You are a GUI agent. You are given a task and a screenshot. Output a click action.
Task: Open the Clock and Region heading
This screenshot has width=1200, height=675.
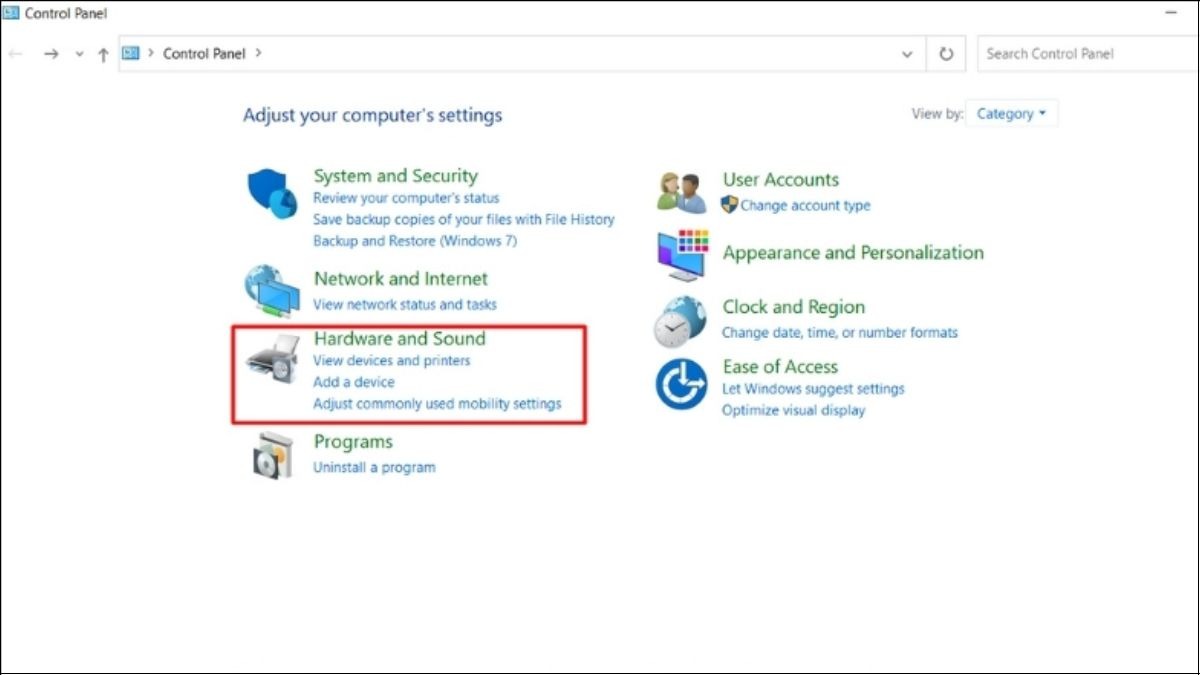794,307
